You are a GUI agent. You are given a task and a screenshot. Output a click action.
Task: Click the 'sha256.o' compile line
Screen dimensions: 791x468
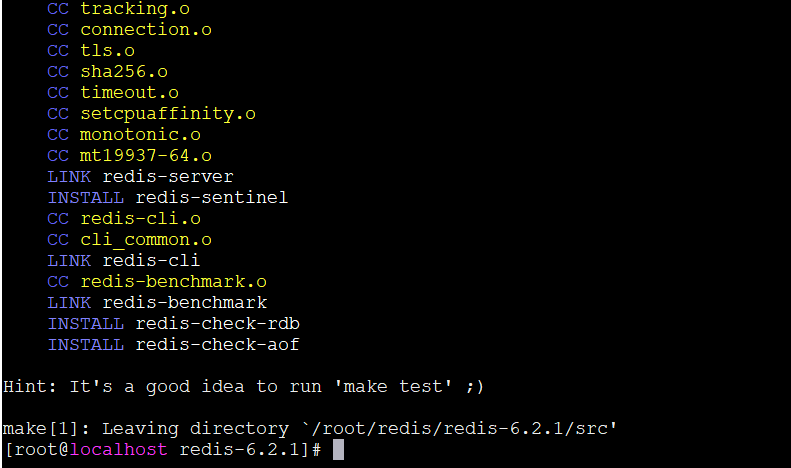point(107,72)
